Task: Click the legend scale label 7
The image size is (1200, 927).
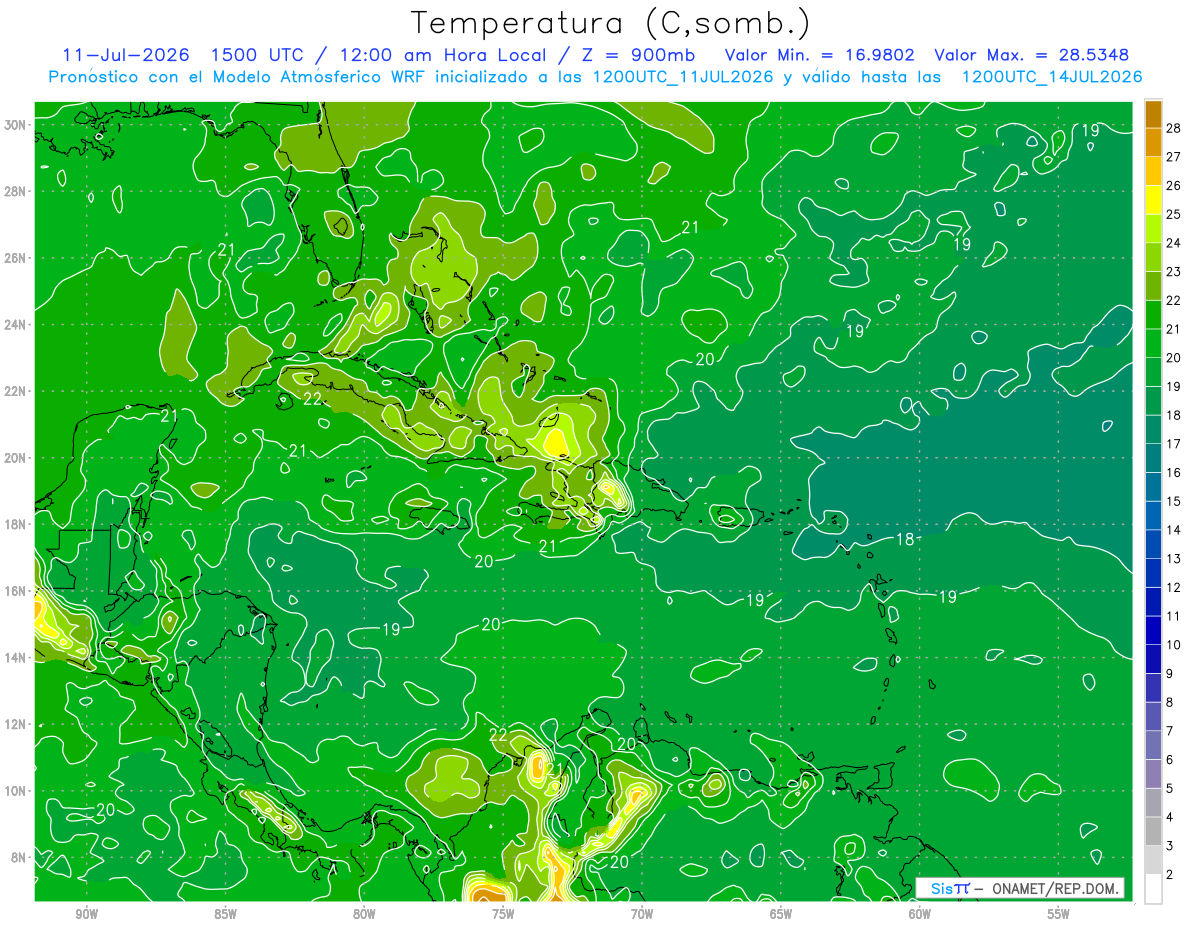Action: 1169,731
